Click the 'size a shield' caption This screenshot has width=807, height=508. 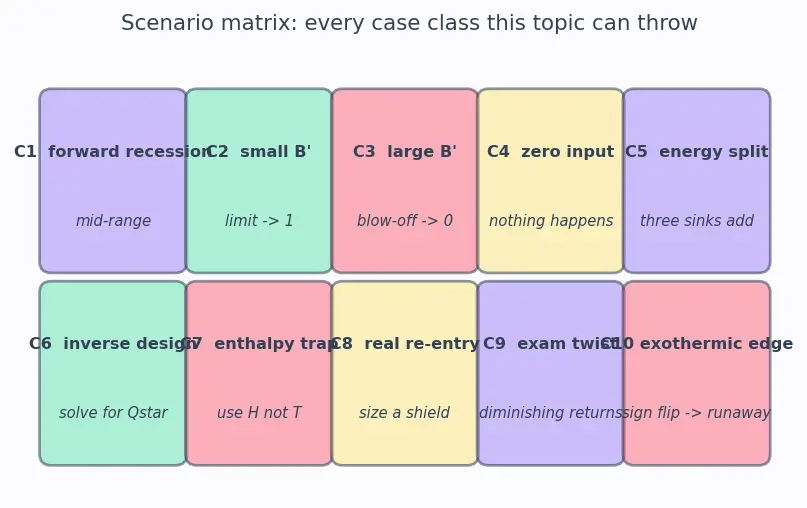coord(405,413)
